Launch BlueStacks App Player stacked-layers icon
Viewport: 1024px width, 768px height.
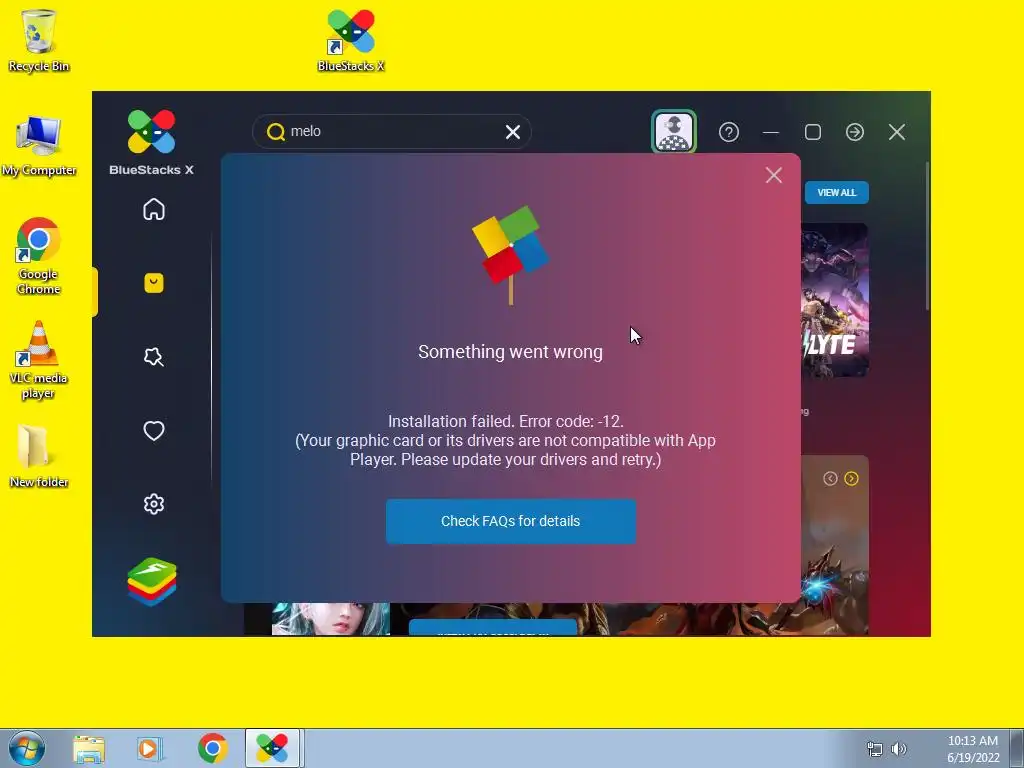point(152,581)
